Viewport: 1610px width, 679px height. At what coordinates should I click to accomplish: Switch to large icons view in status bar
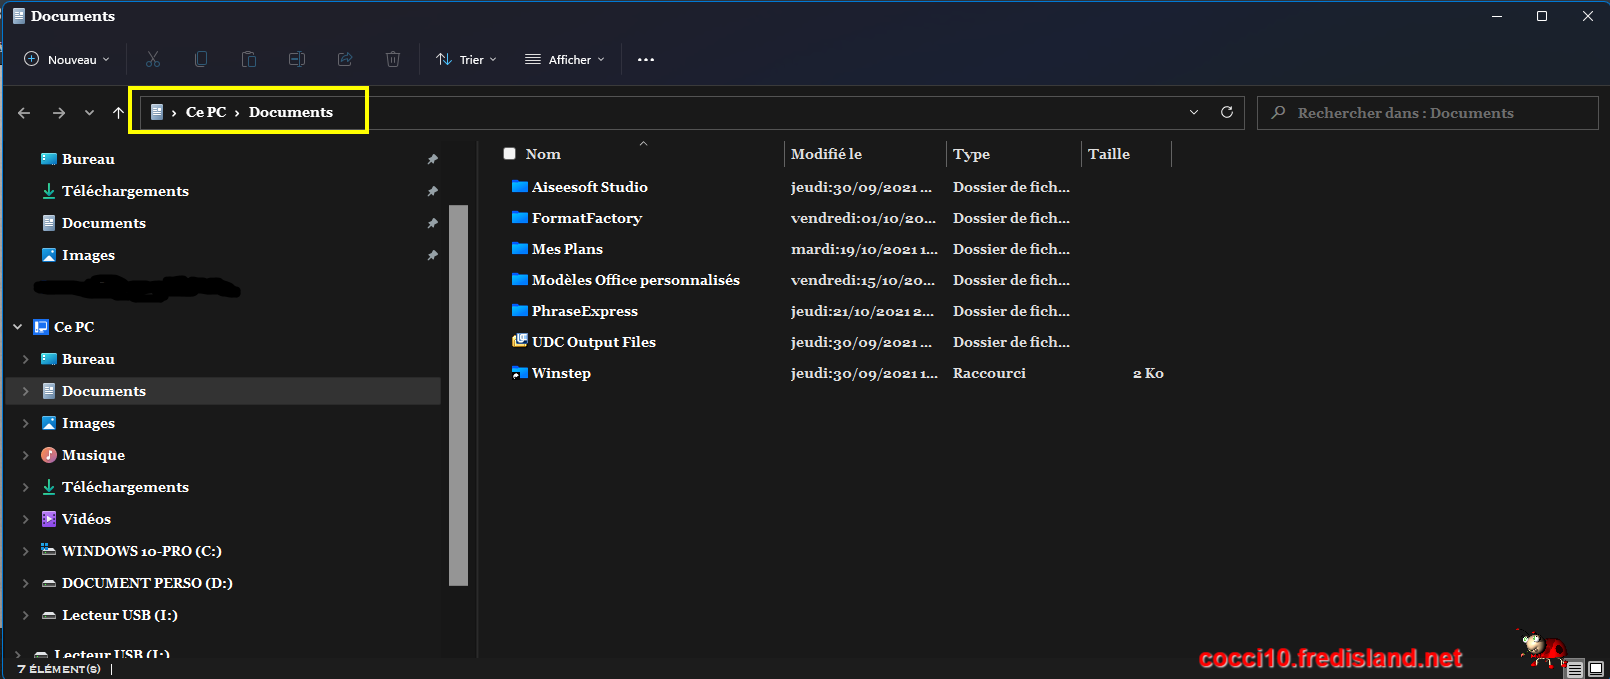click(1596, 669)
